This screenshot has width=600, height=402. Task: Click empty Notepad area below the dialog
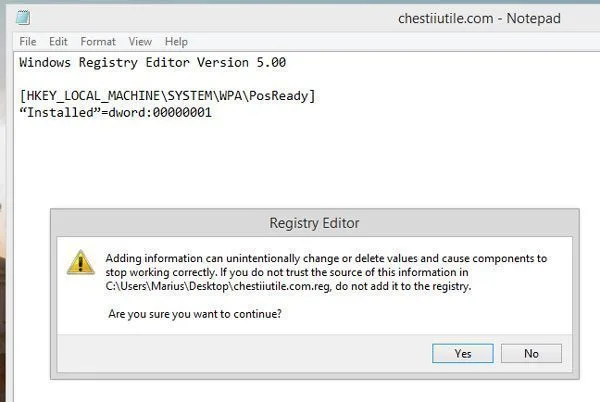[306, 391]
